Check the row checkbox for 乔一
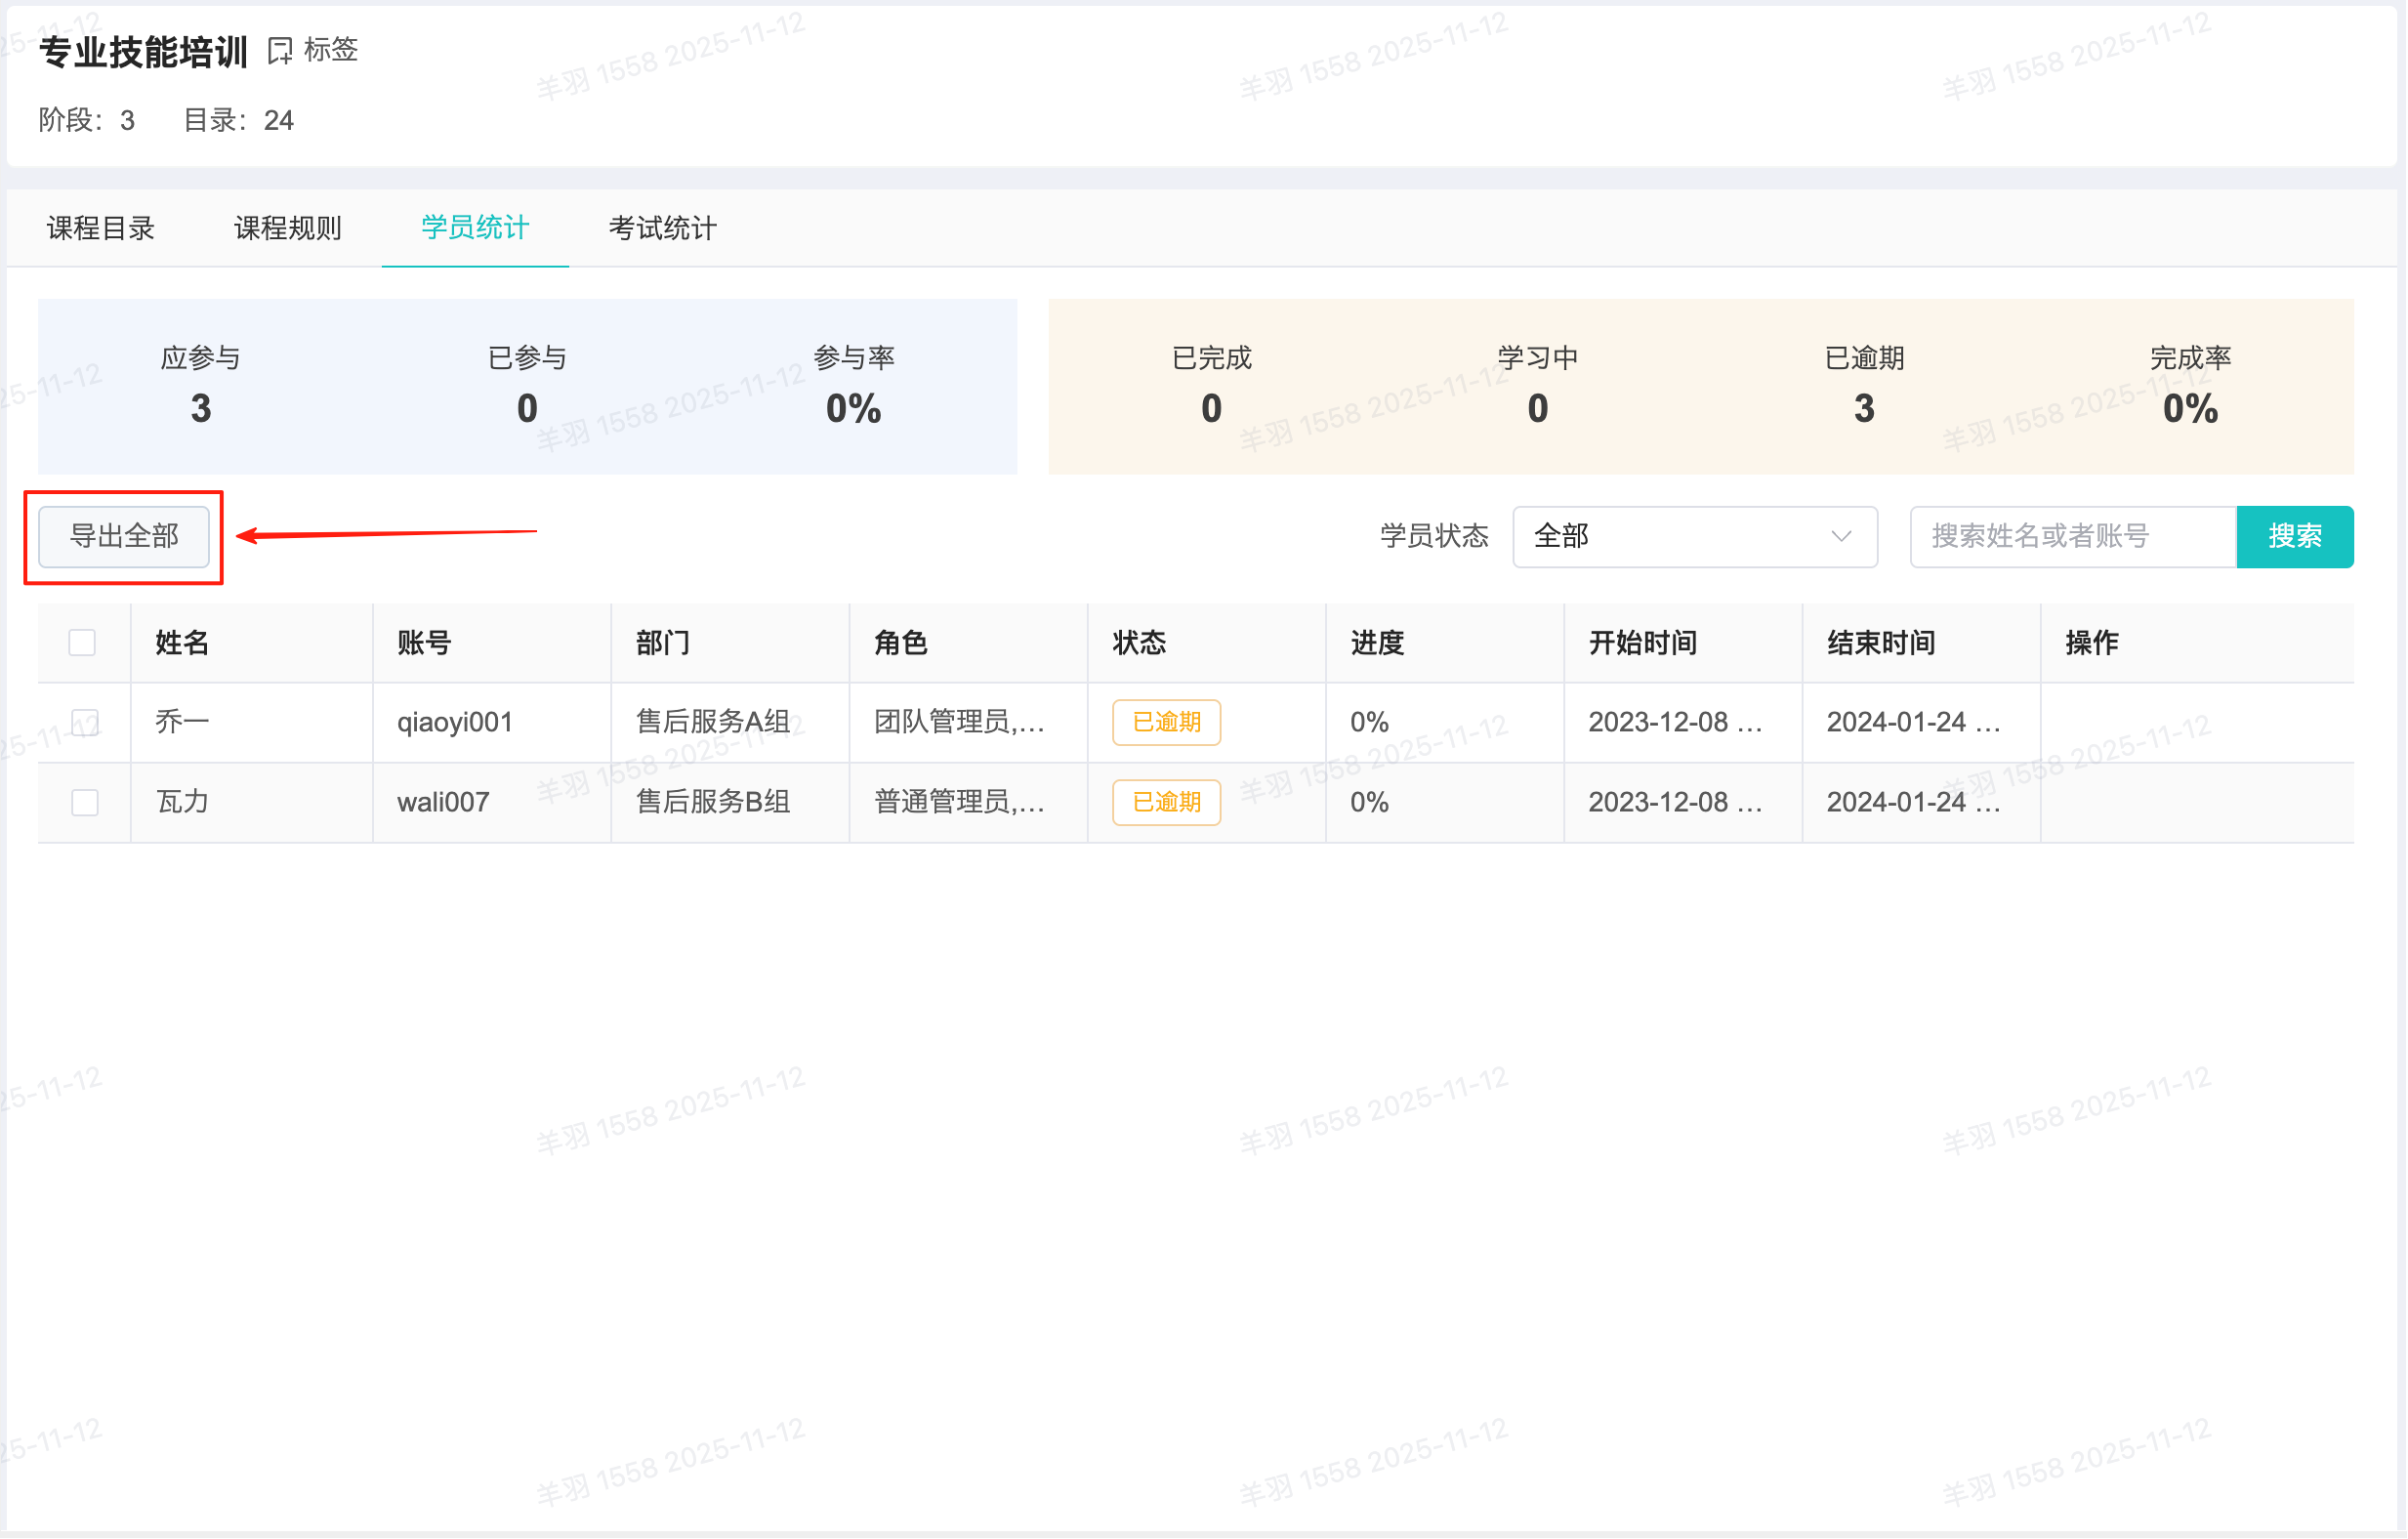The height and width of the screenshot is (1539, 2408). click(85, 722)
